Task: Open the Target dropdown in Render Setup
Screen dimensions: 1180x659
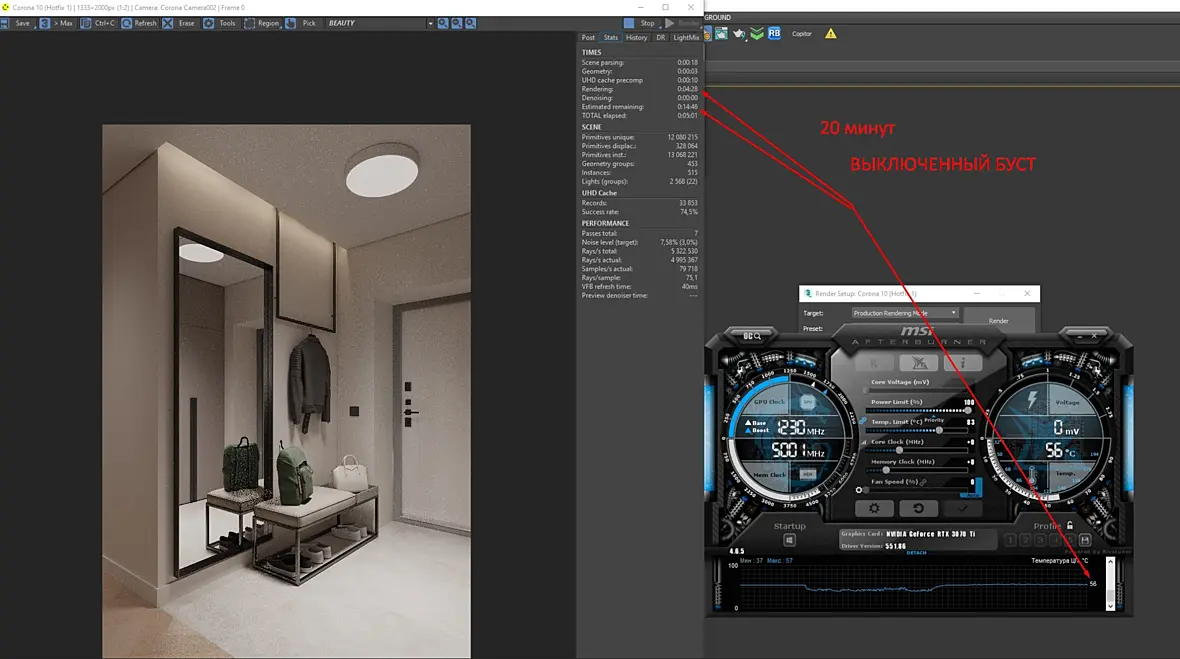Action: coord(905,313)
